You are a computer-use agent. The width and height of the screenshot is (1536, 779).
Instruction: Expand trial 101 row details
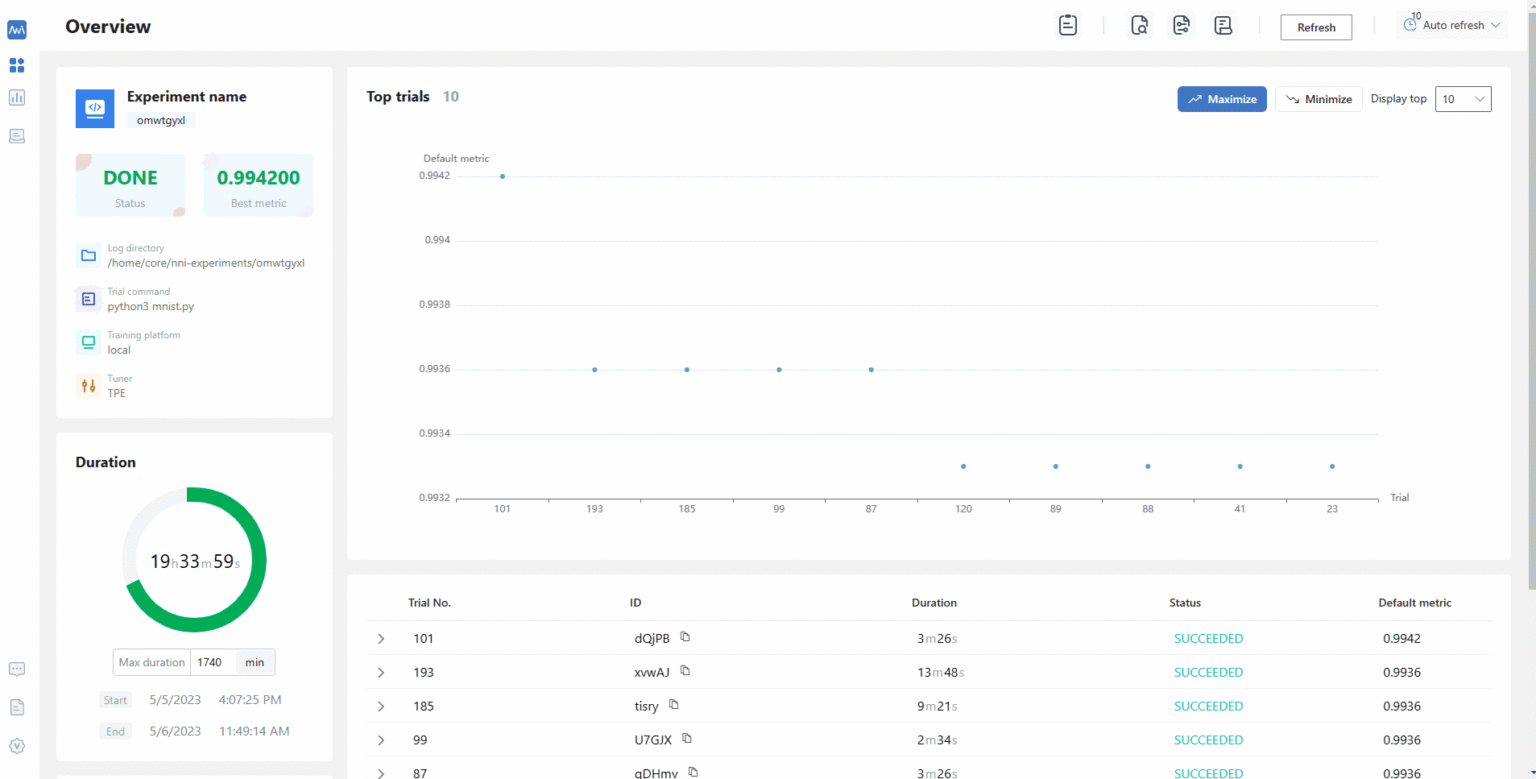point(380,638)
